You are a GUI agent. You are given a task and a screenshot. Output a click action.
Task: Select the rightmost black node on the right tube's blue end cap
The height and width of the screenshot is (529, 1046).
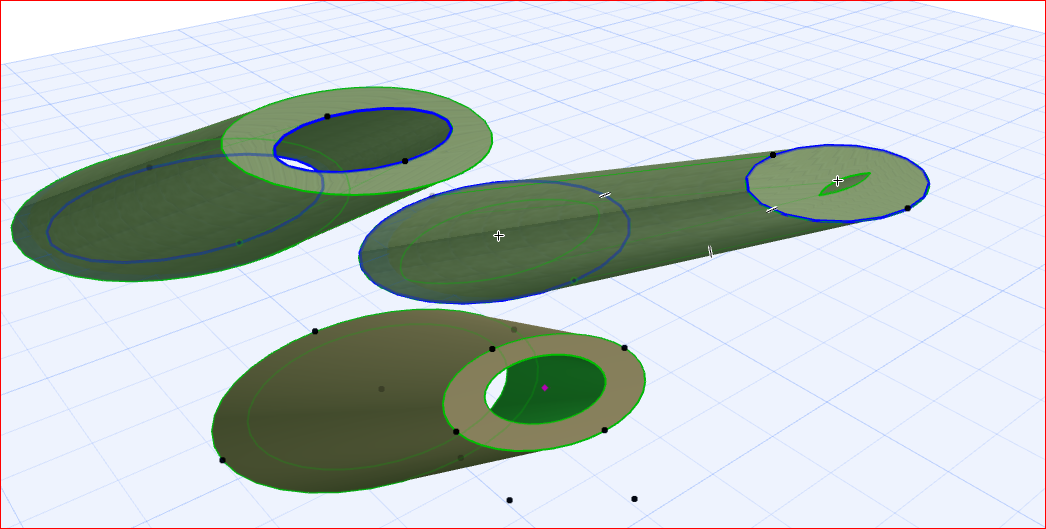click(907, 208)
